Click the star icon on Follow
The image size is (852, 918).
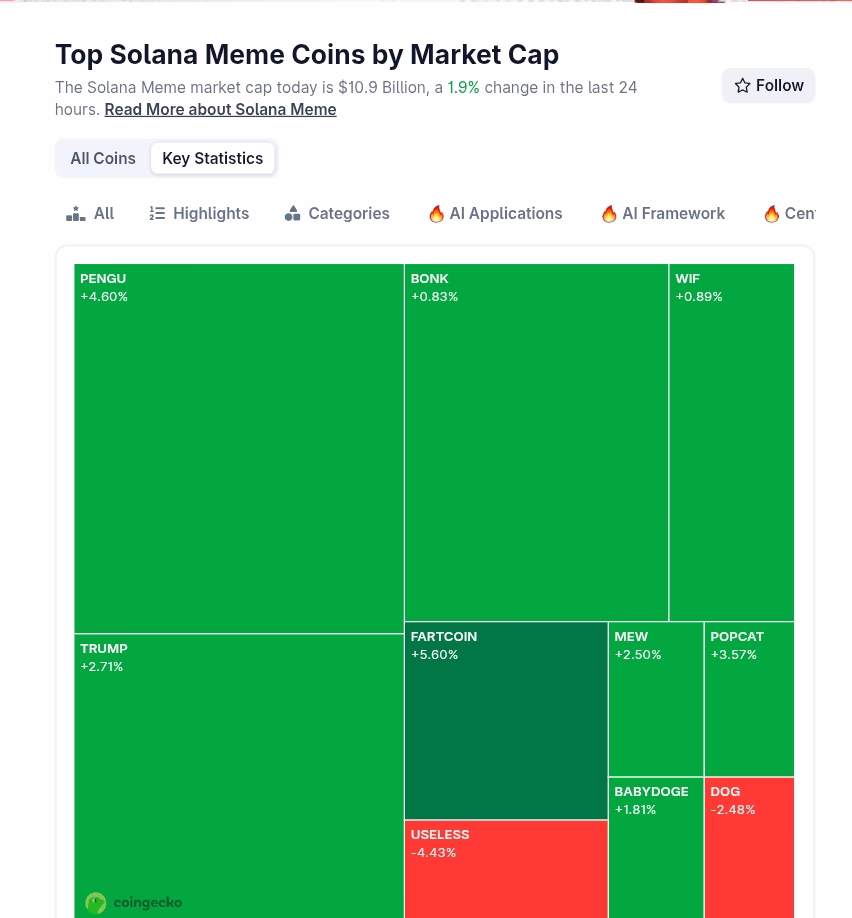(x=742, y=86)
